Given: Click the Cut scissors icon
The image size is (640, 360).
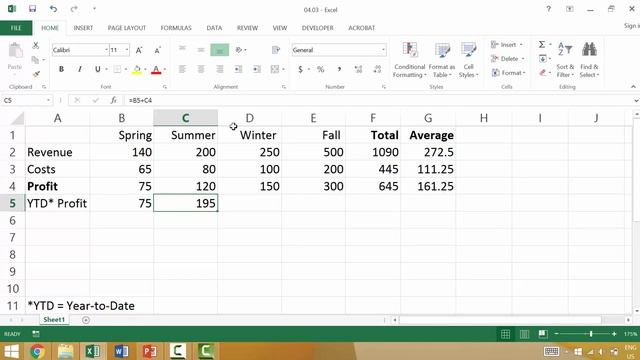Looking at the screenshot, I should (36, 45).
